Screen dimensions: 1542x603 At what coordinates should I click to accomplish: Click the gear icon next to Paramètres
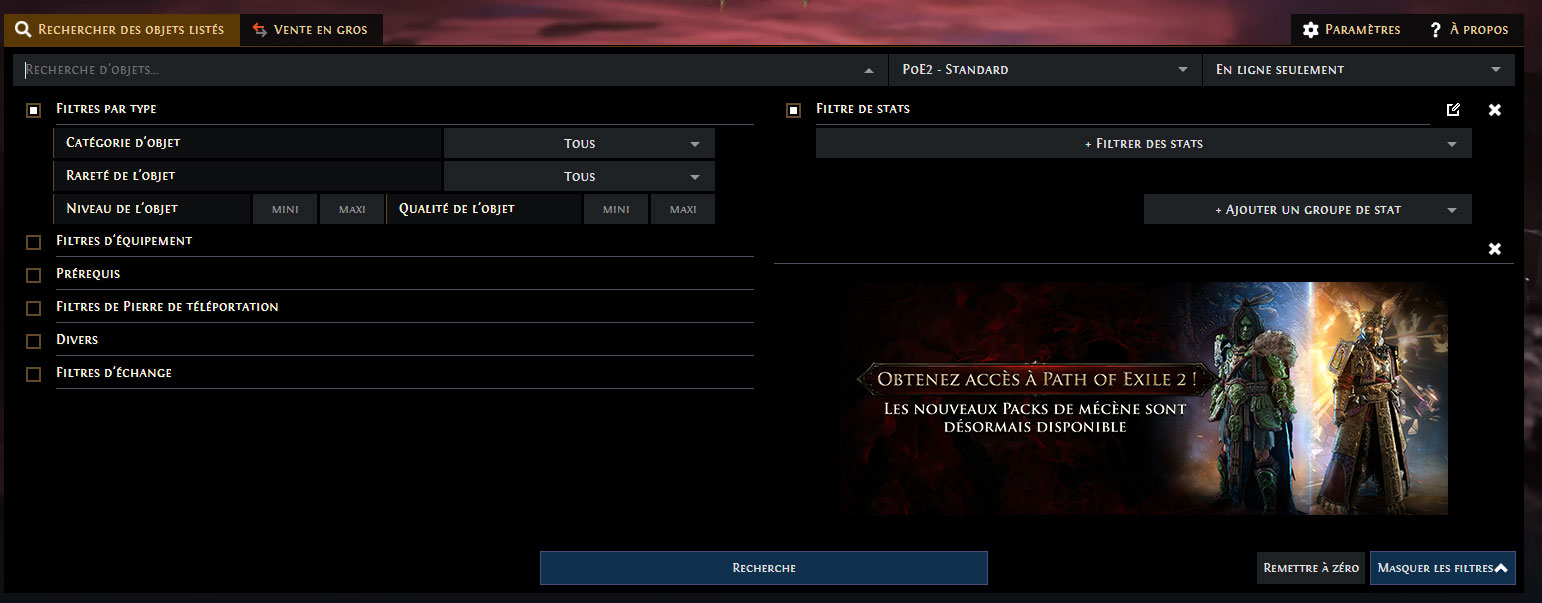point(1311,30)
